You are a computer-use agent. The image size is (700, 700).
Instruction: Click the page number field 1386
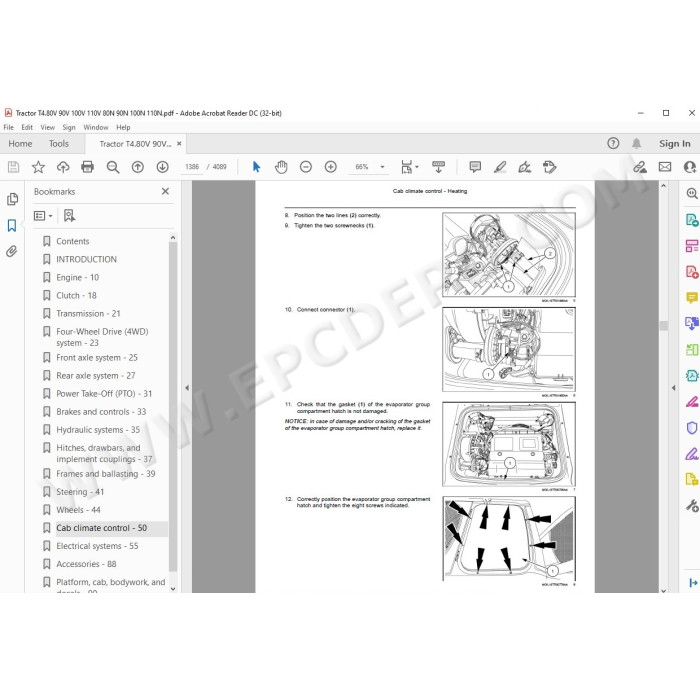[x=192, y=167]
